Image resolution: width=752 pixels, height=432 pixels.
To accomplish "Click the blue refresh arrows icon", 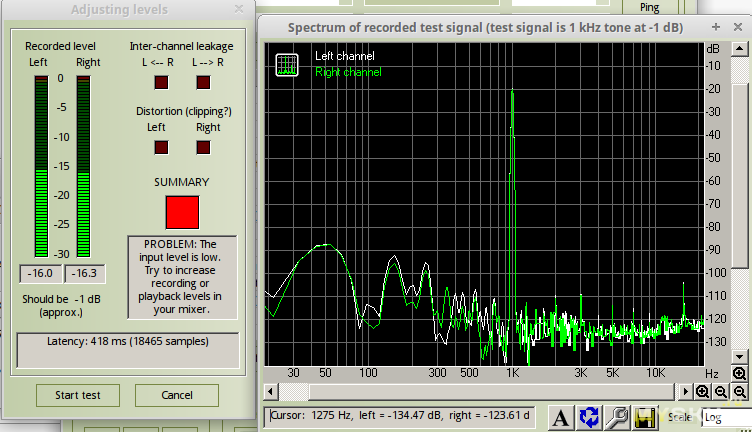I will (x=590, y=417).
